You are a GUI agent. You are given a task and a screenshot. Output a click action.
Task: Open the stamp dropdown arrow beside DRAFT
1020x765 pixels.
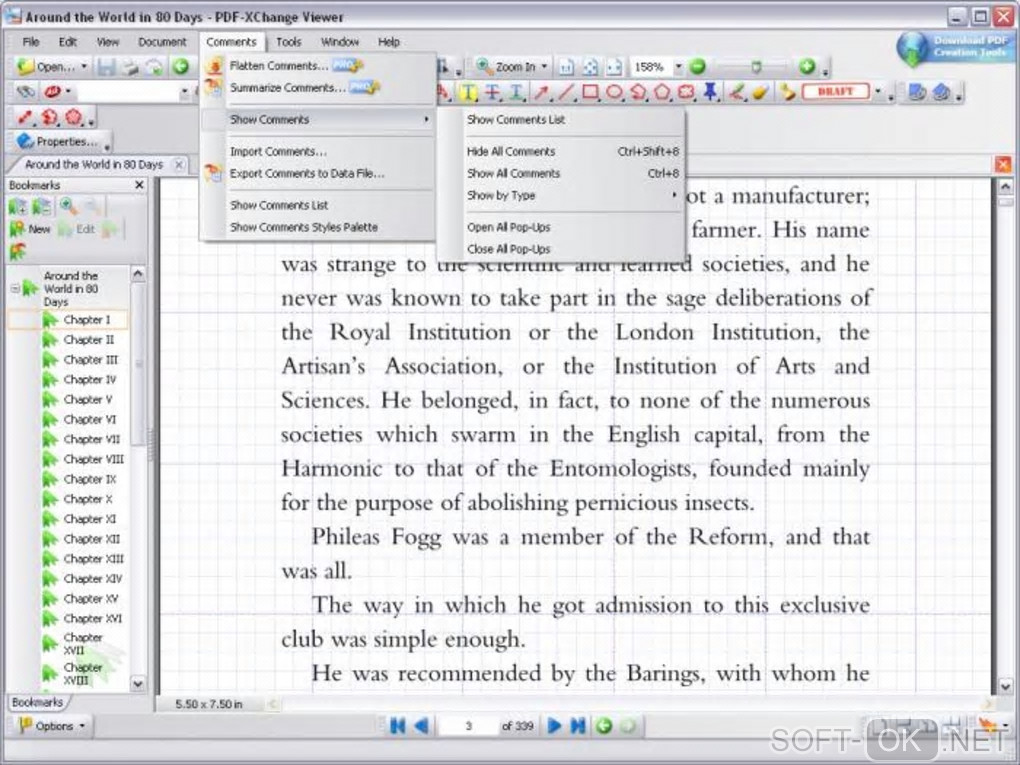coord(878,92)
